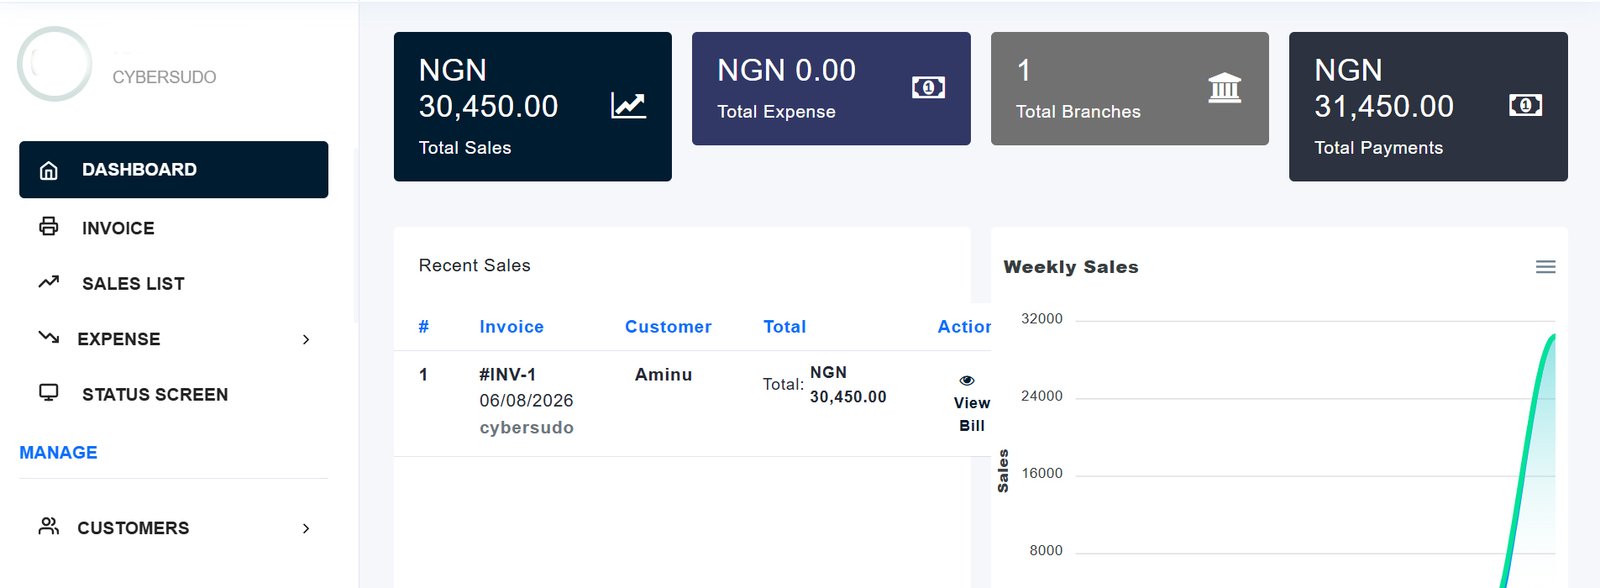Click the Invoice printer icon
Screen dimensions: 1600x588
click(x=48, y=226)
